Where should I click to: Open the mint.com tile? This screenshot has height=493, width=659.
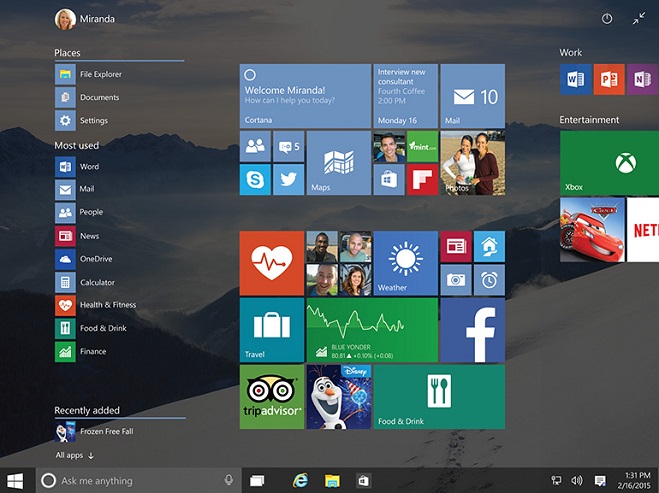[422, 146]
